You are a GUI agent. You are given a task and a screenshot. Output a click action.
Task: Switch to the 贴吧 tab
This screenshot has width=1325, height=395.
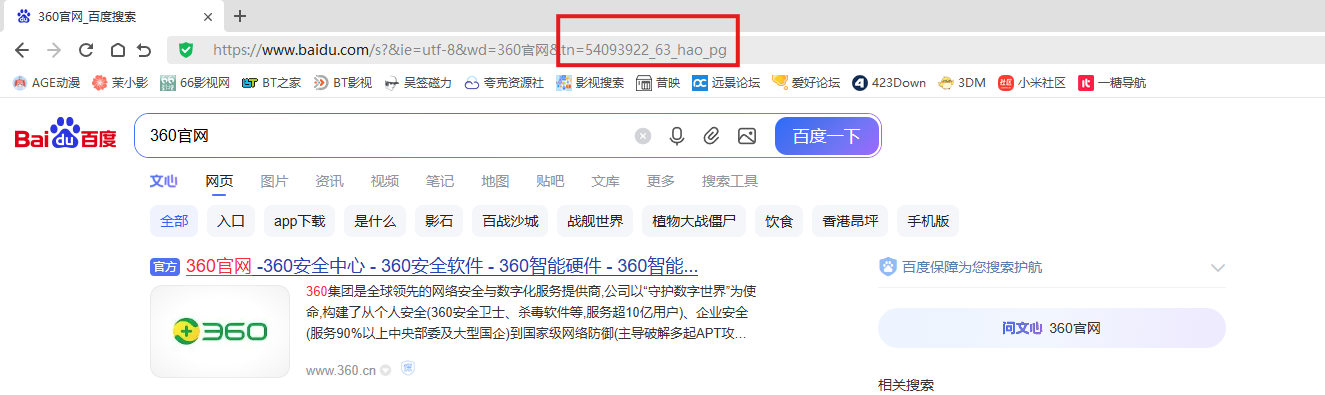pyautogui.click(x=550, y=181)
